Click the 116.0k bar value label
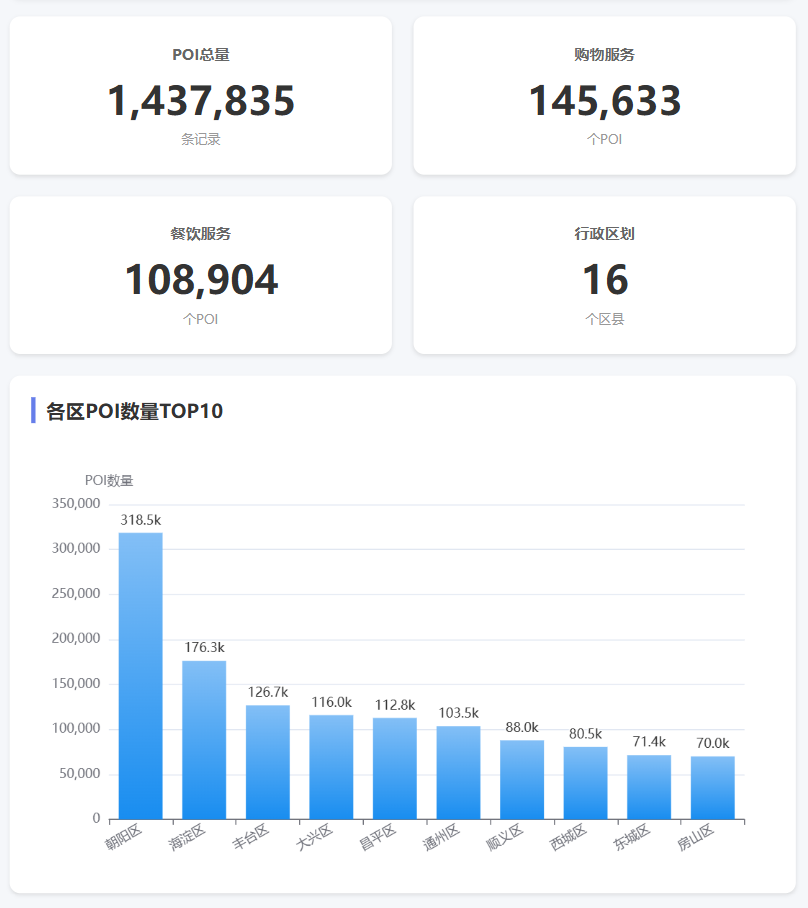This screenshot has width=808, height=908. coord(331,702)
